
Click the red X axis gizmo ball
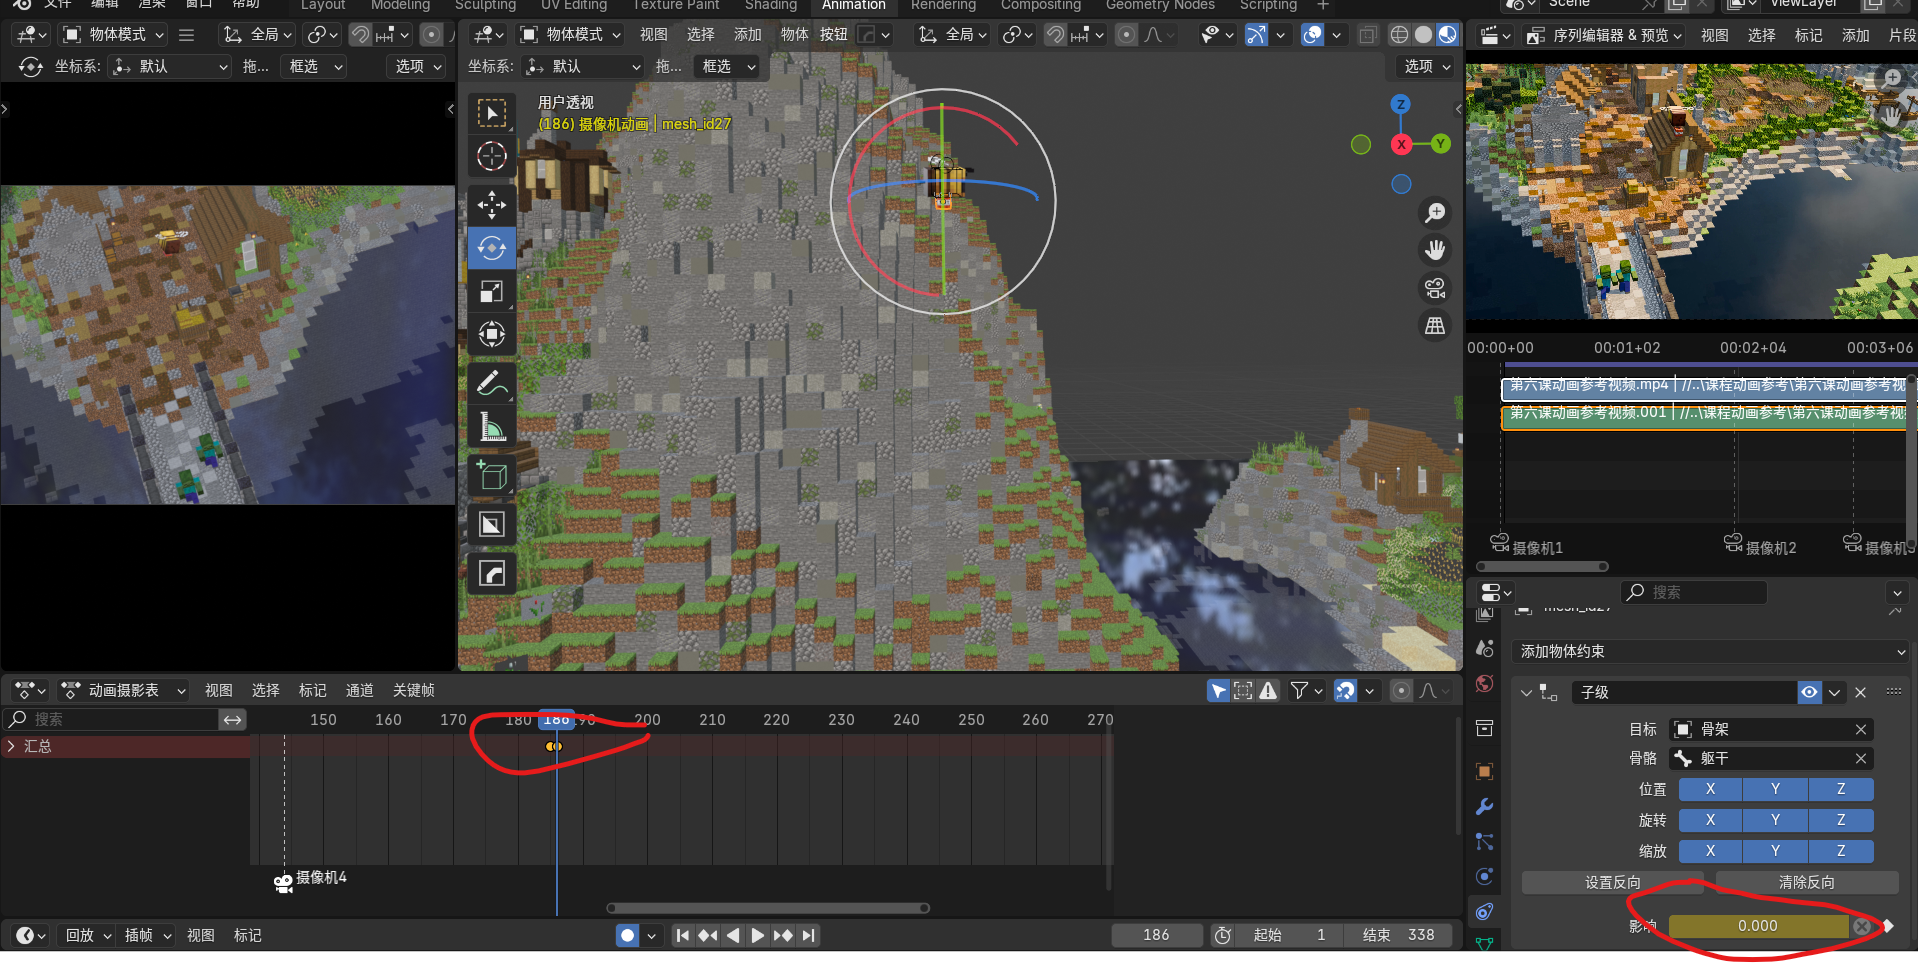1402,144
